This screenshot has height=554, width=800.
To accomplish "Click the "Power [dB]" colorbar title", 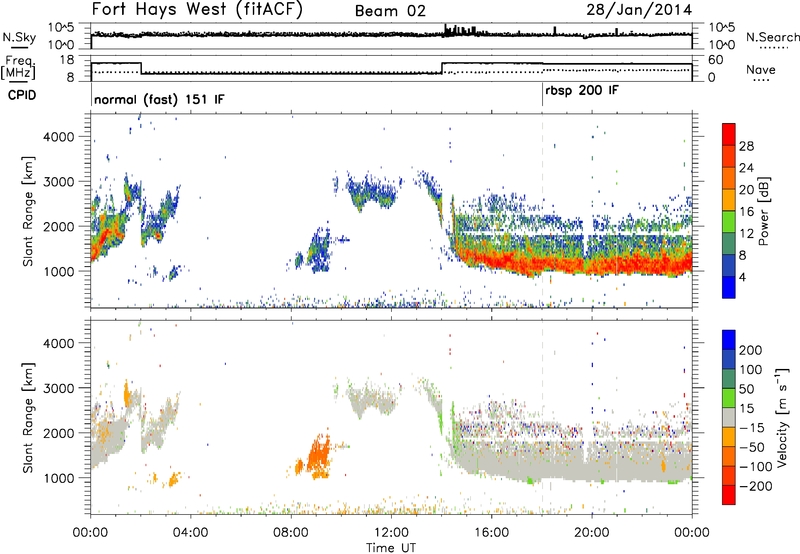I will 763,211.
